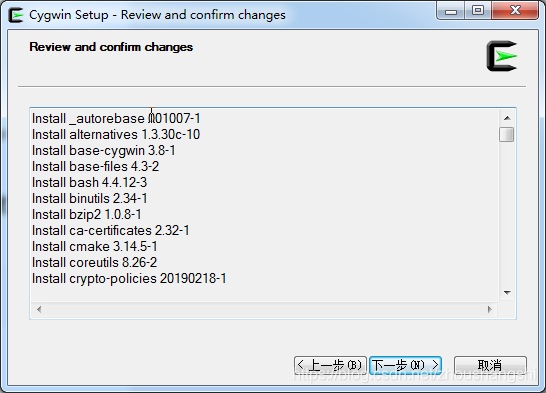
Task: Select line 'Install crypto-policies 20190218-1'
Action: pos(129,279)
